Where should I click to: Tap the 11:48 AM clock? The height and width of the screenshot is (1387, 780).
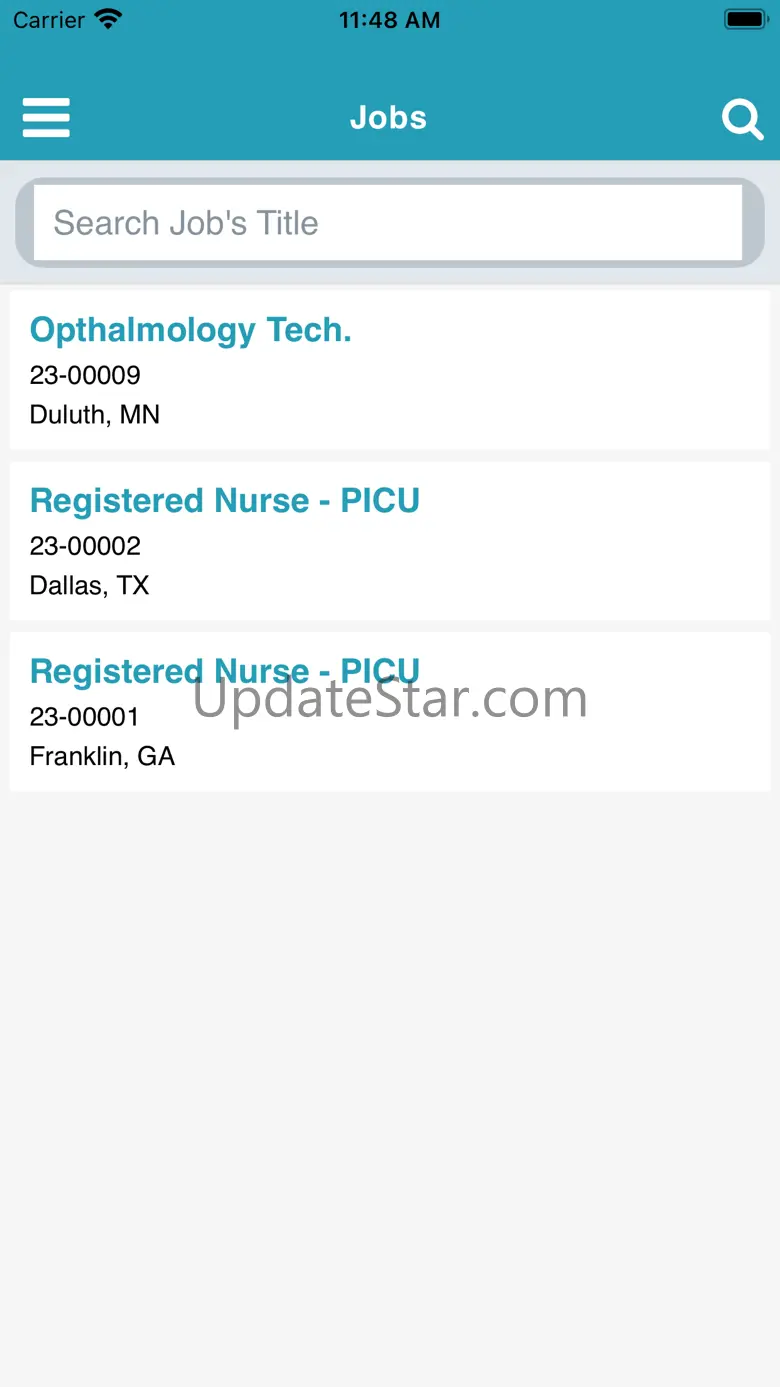(389, 20)
